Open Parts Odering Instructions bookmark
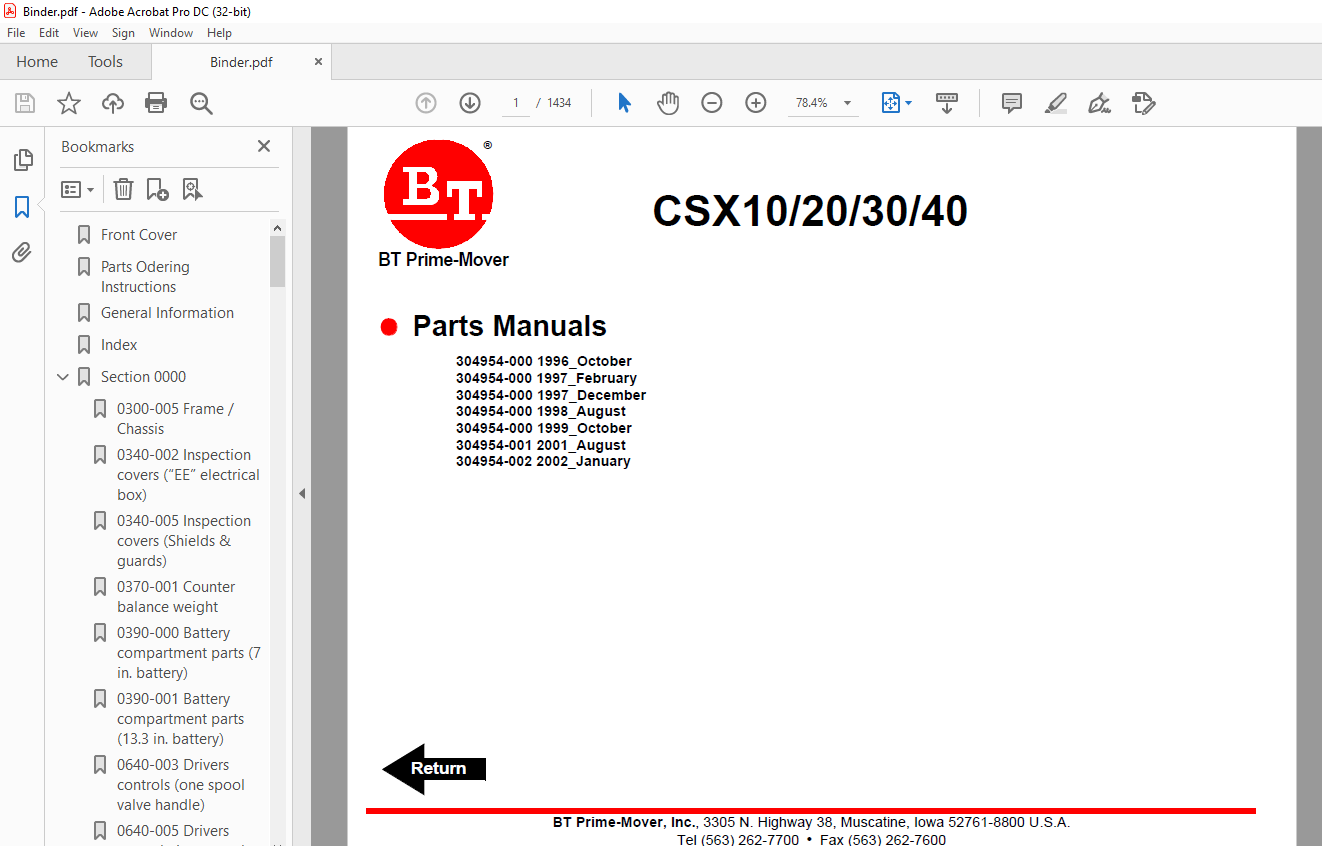 pyautogui.click(x=145, y=277)
